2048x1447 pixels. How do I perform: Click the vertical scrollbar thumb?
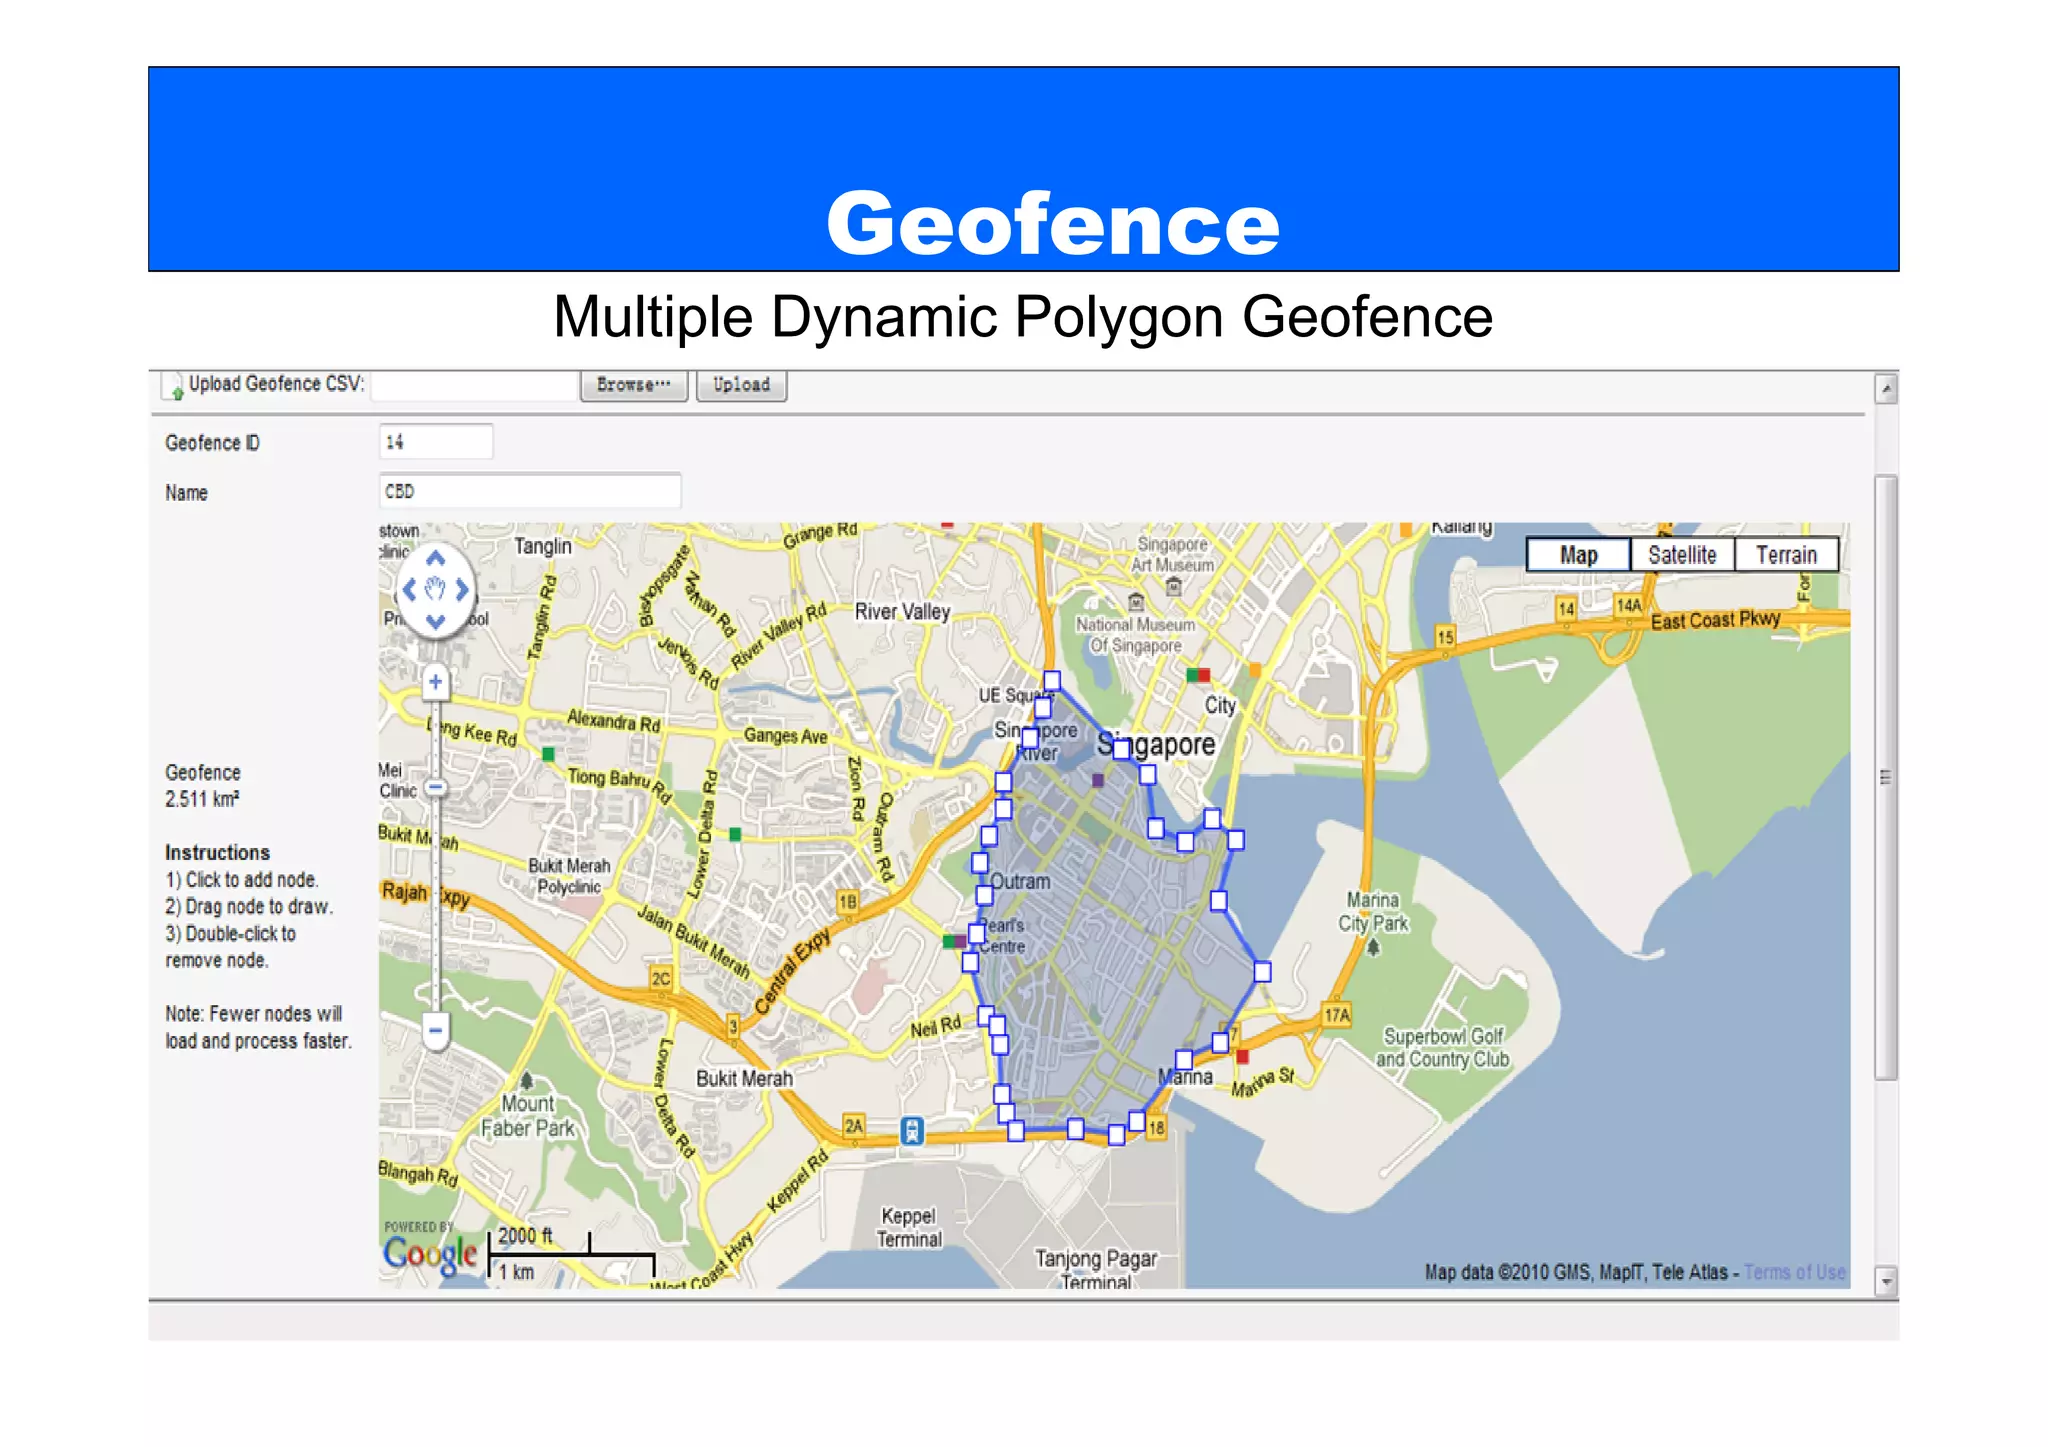1886,777
